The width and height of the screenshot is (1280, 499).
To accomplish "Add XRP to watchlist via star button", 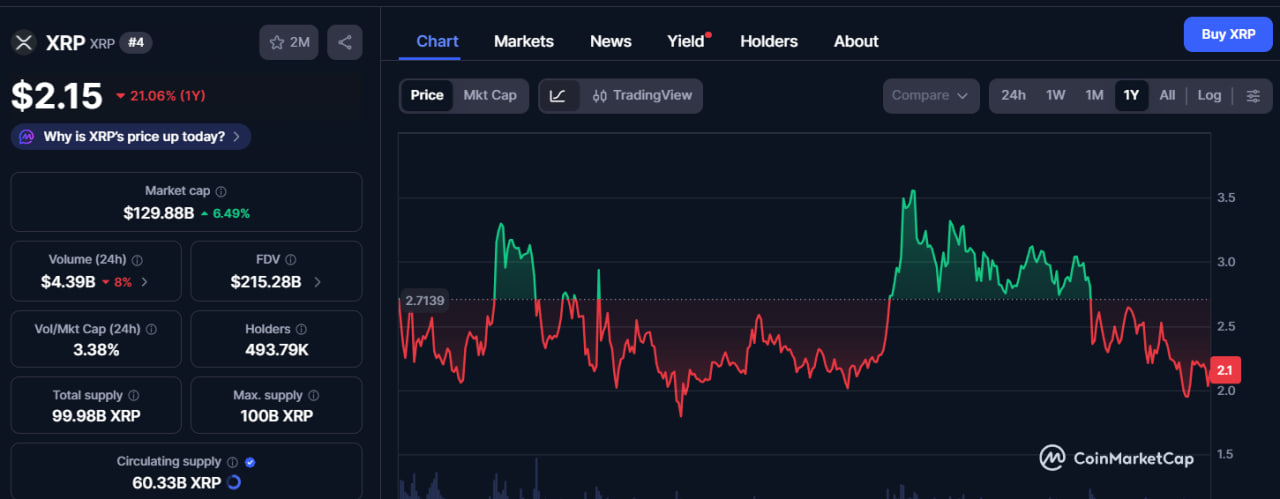I will pyautogui.click(x=289, y=42).
